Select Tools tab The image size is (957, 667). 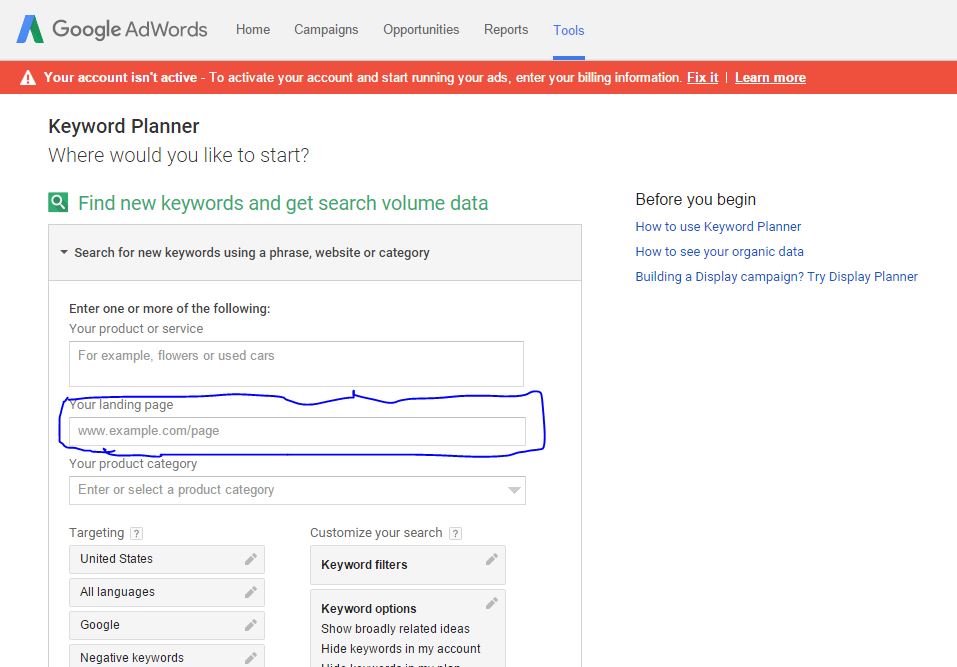(x=569, y=30)
